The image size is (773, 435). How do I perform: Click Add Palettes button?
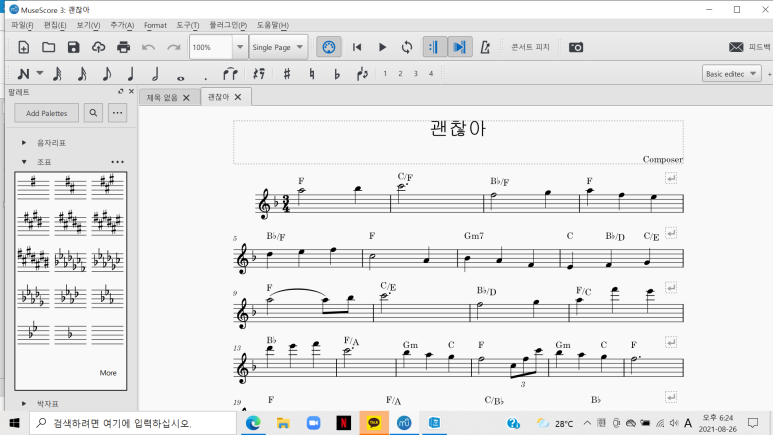pos(46,113)
